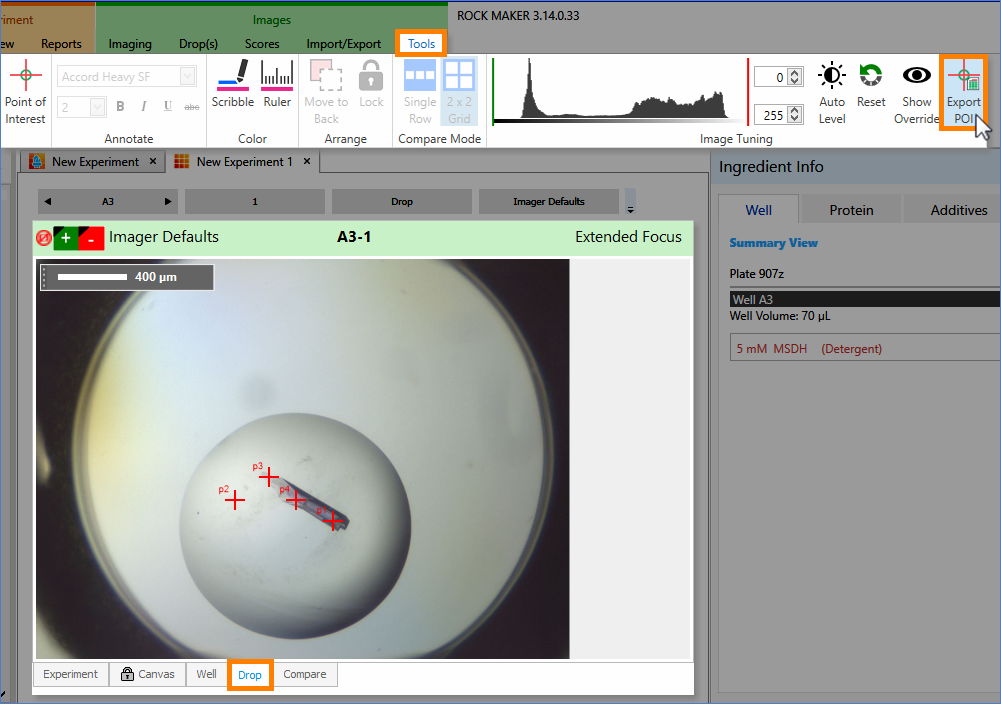This screenshot has width=1001, height=704.
Task: Open the Imaging ribbon tab
Action: coord(130,43)
